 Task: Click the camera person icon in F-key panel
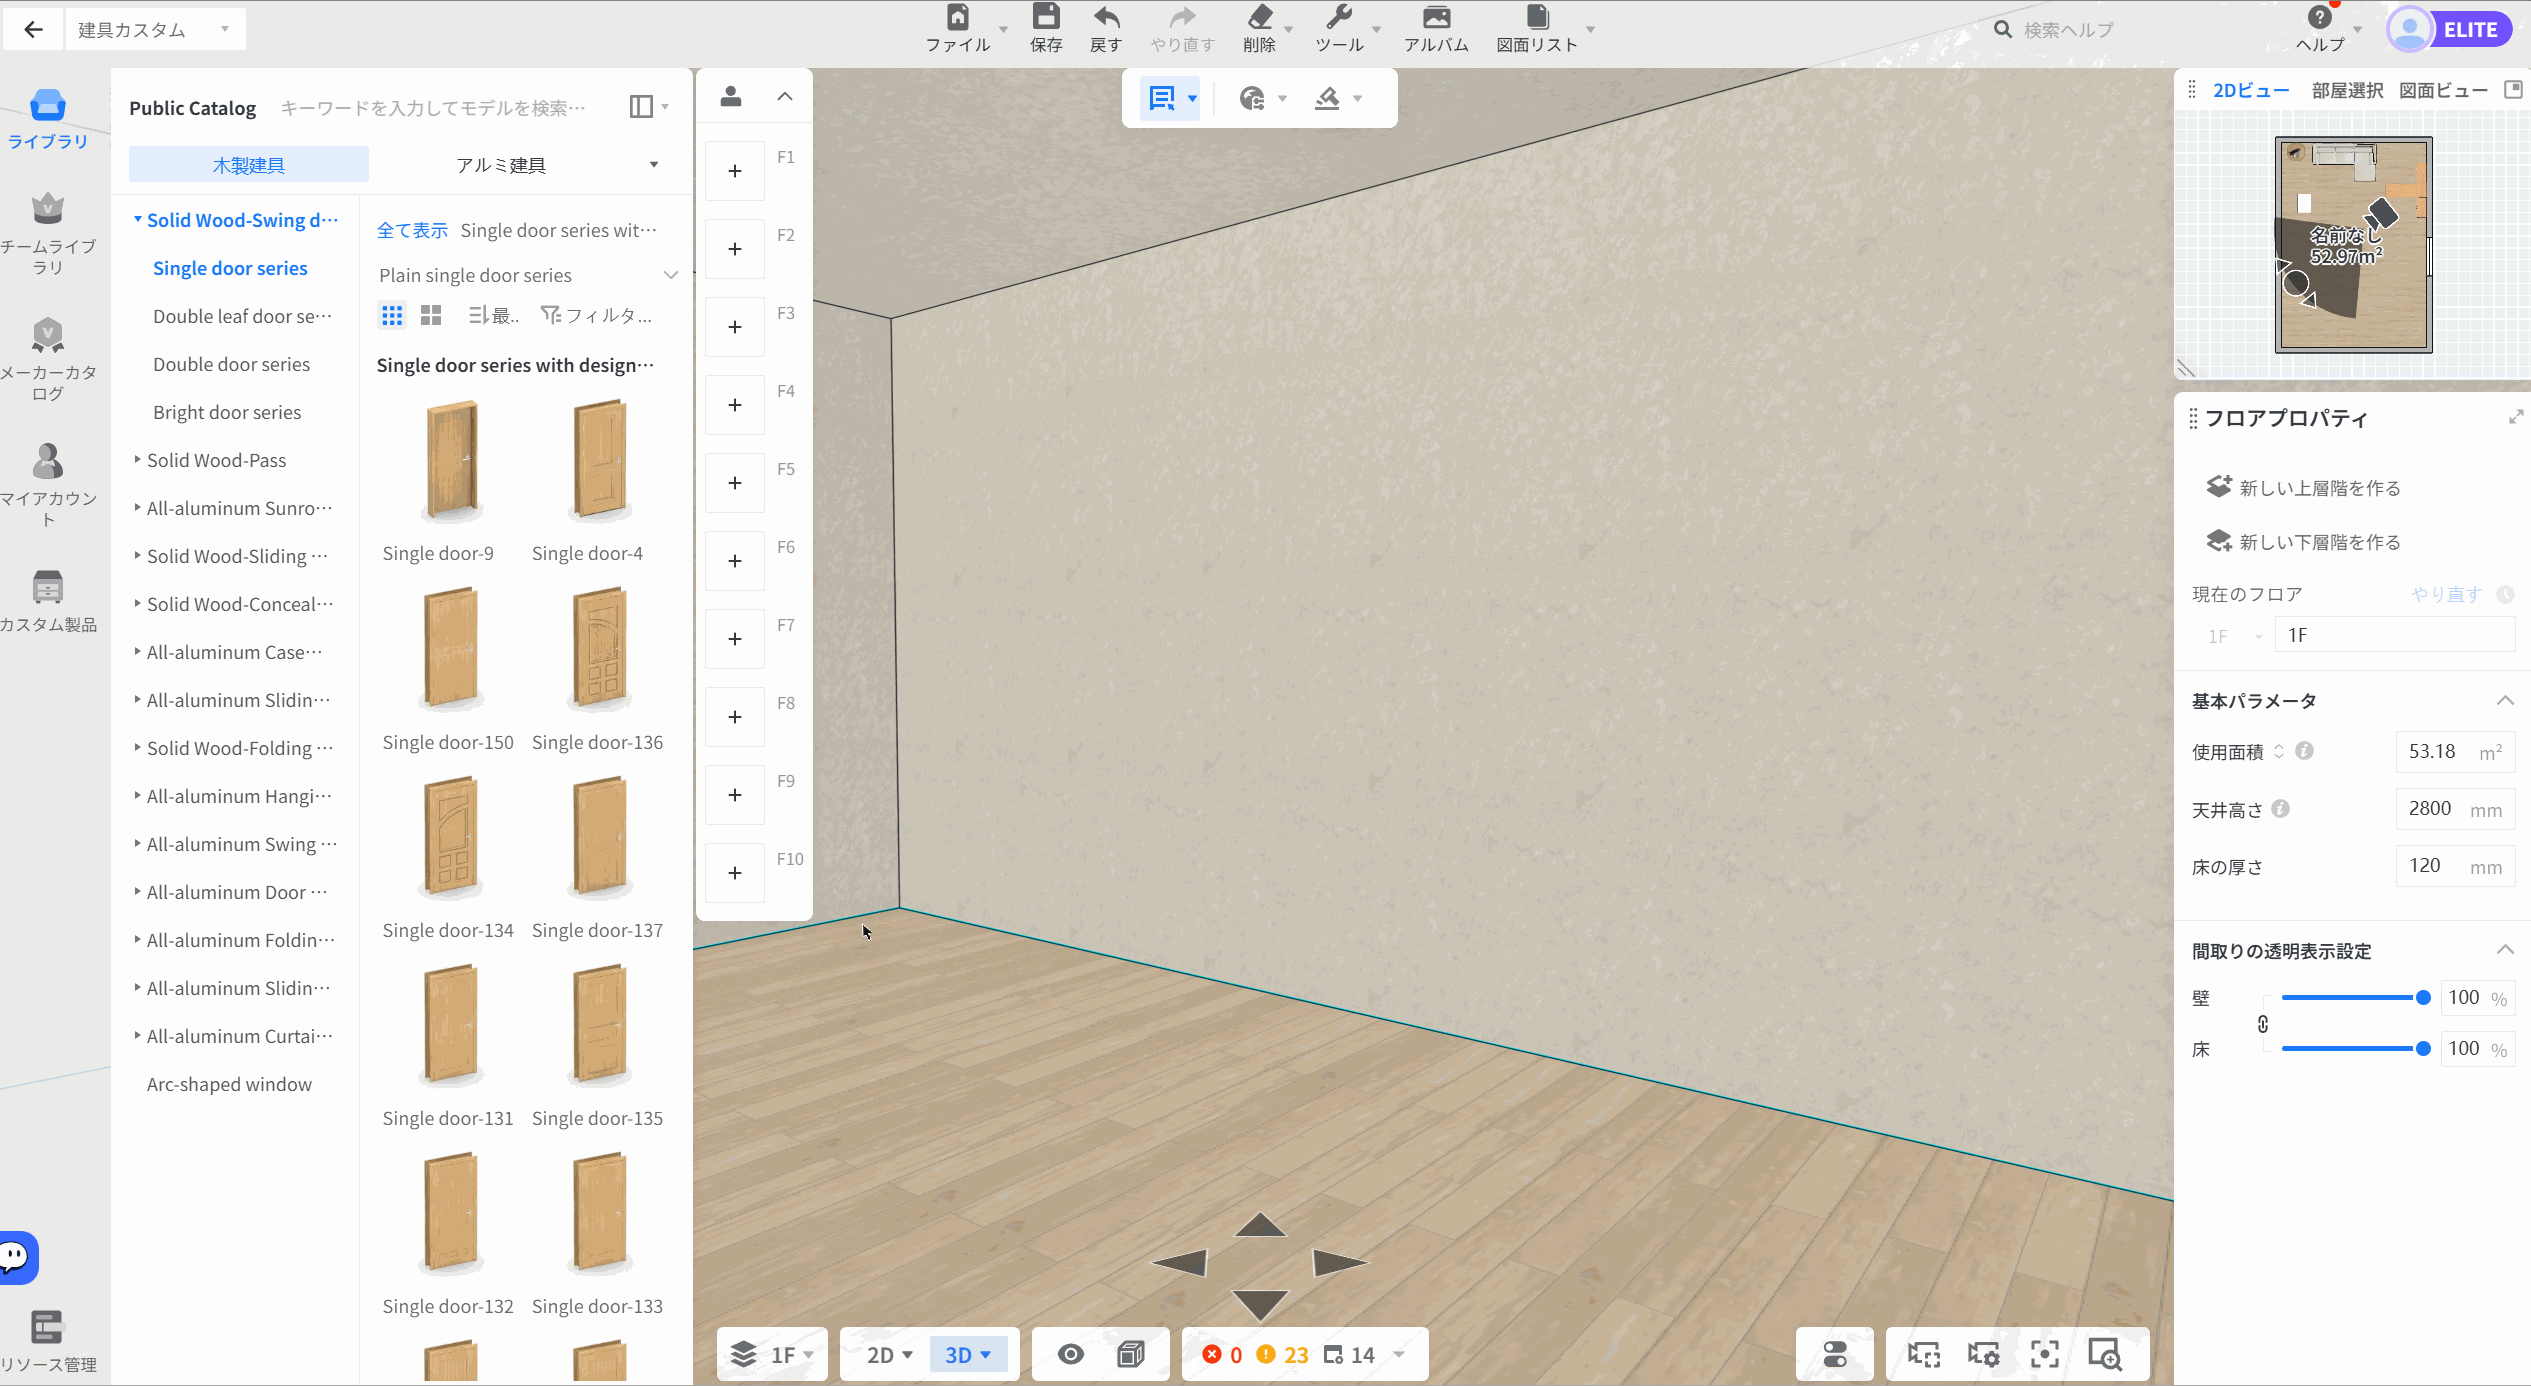(x=731, y=97)
